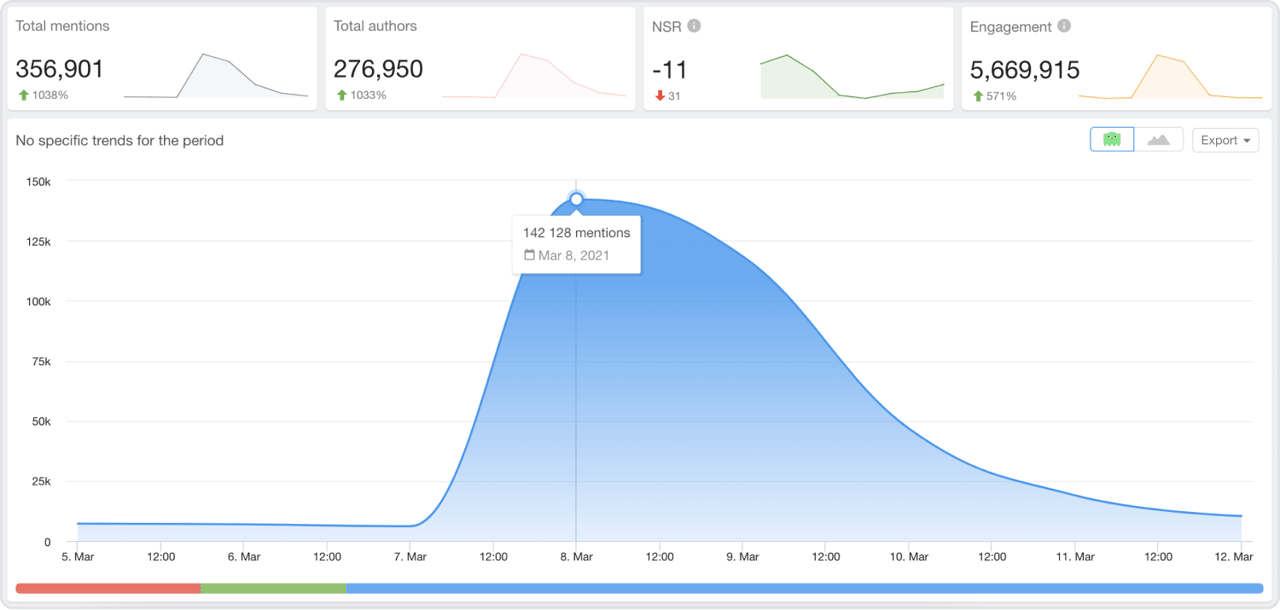1280x610 pixels.
Task: Click the 356,901 Total mentions value
Action: pos(60,69)
